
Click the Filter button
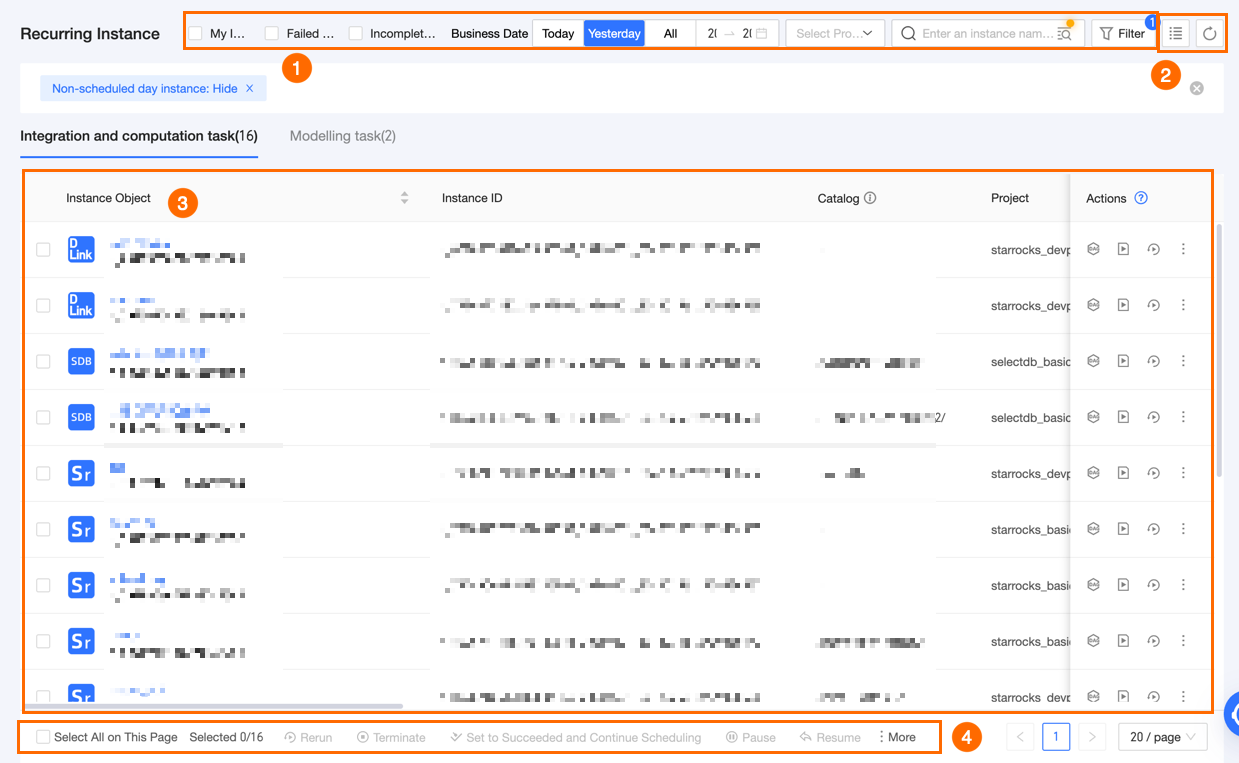click(x=1122, y=34)
